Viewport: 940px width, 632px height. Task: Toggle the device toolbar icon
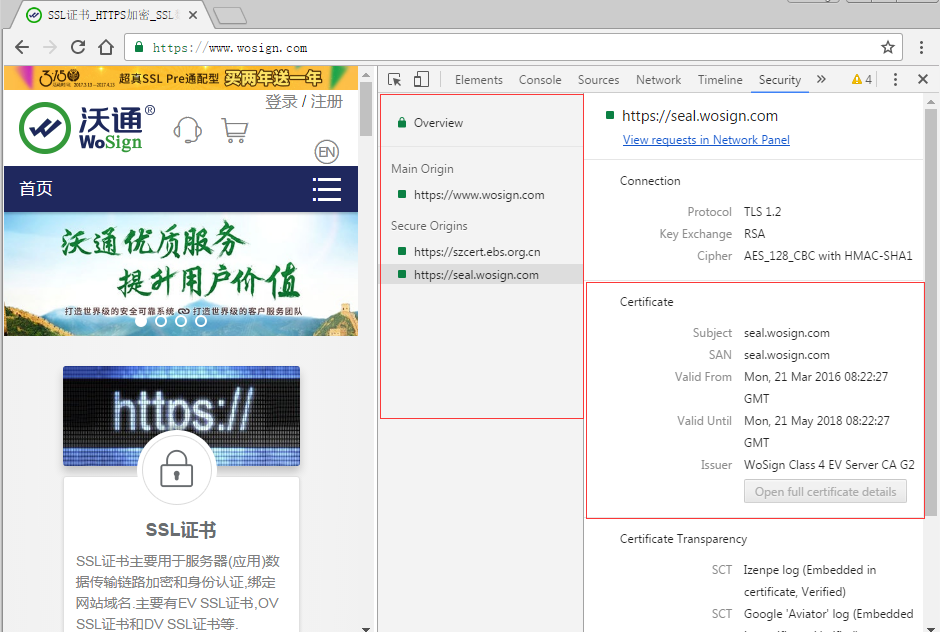click(x=421, y=80)
